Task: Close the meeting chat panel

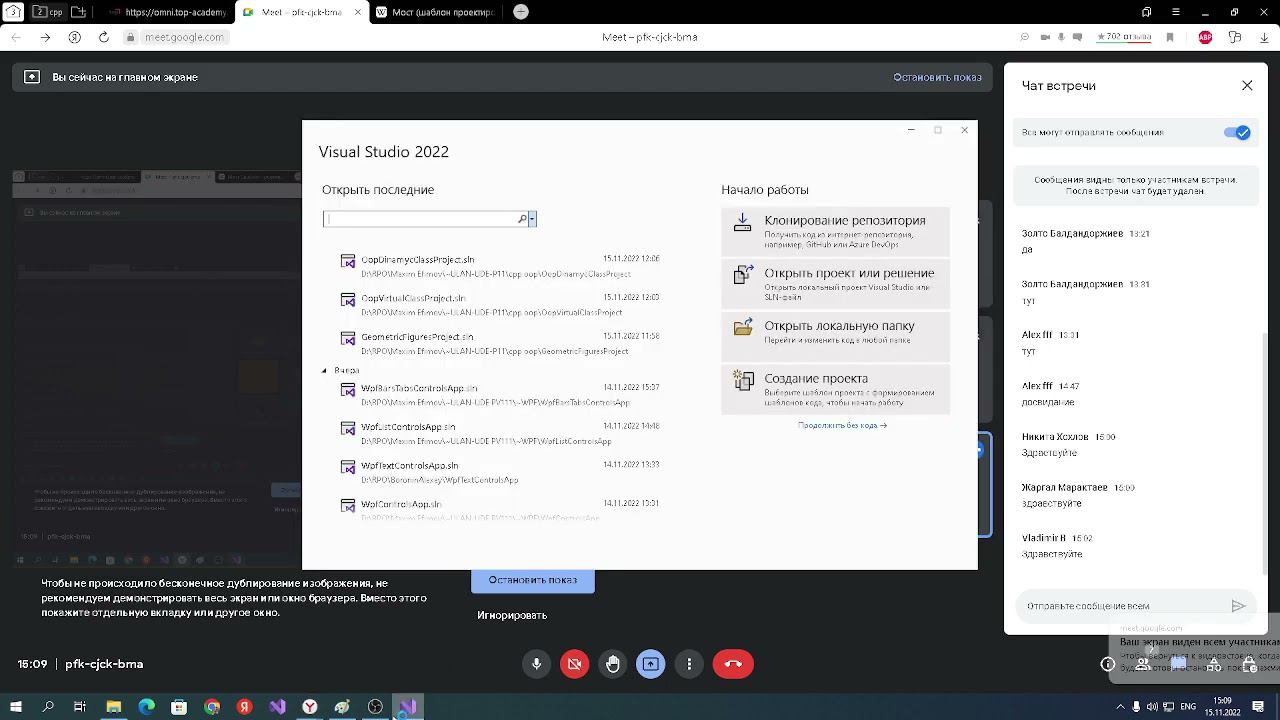Action: click(x=1247, y=86)
